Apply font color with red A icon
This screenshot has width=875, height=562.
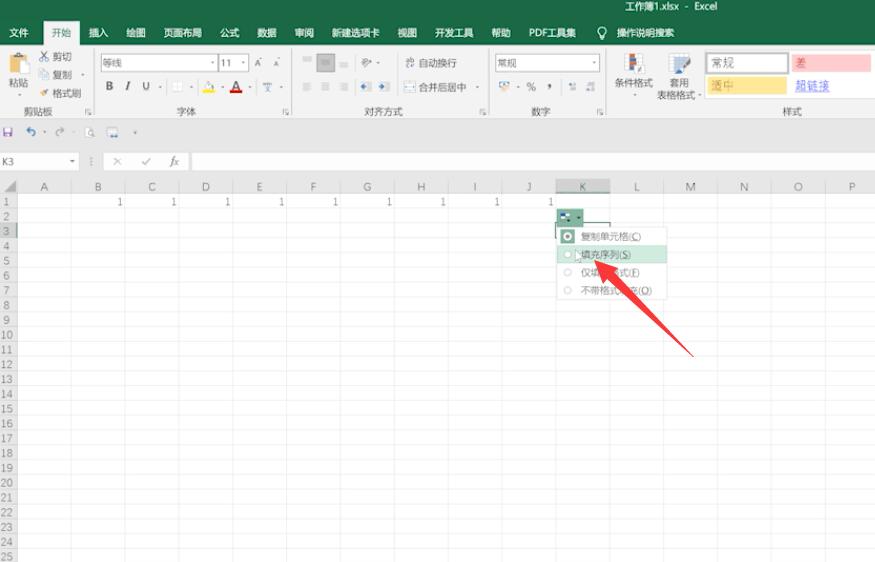pos(236,87)
